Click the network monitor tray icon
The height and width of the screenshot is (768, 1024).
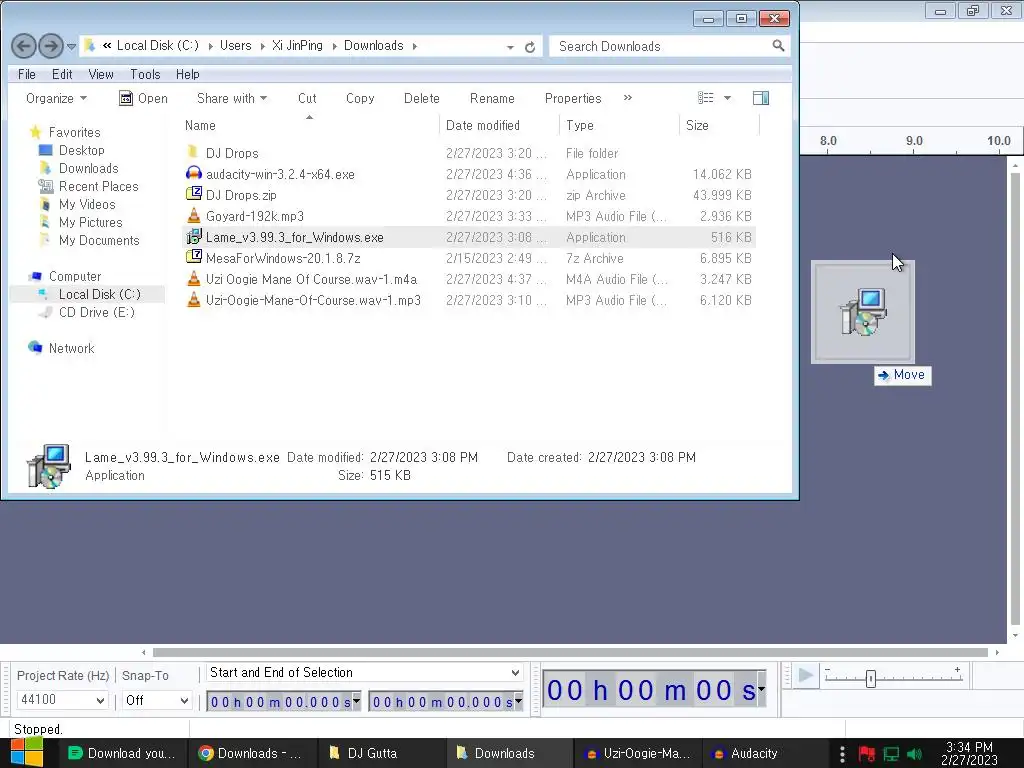tap(891, 754)
